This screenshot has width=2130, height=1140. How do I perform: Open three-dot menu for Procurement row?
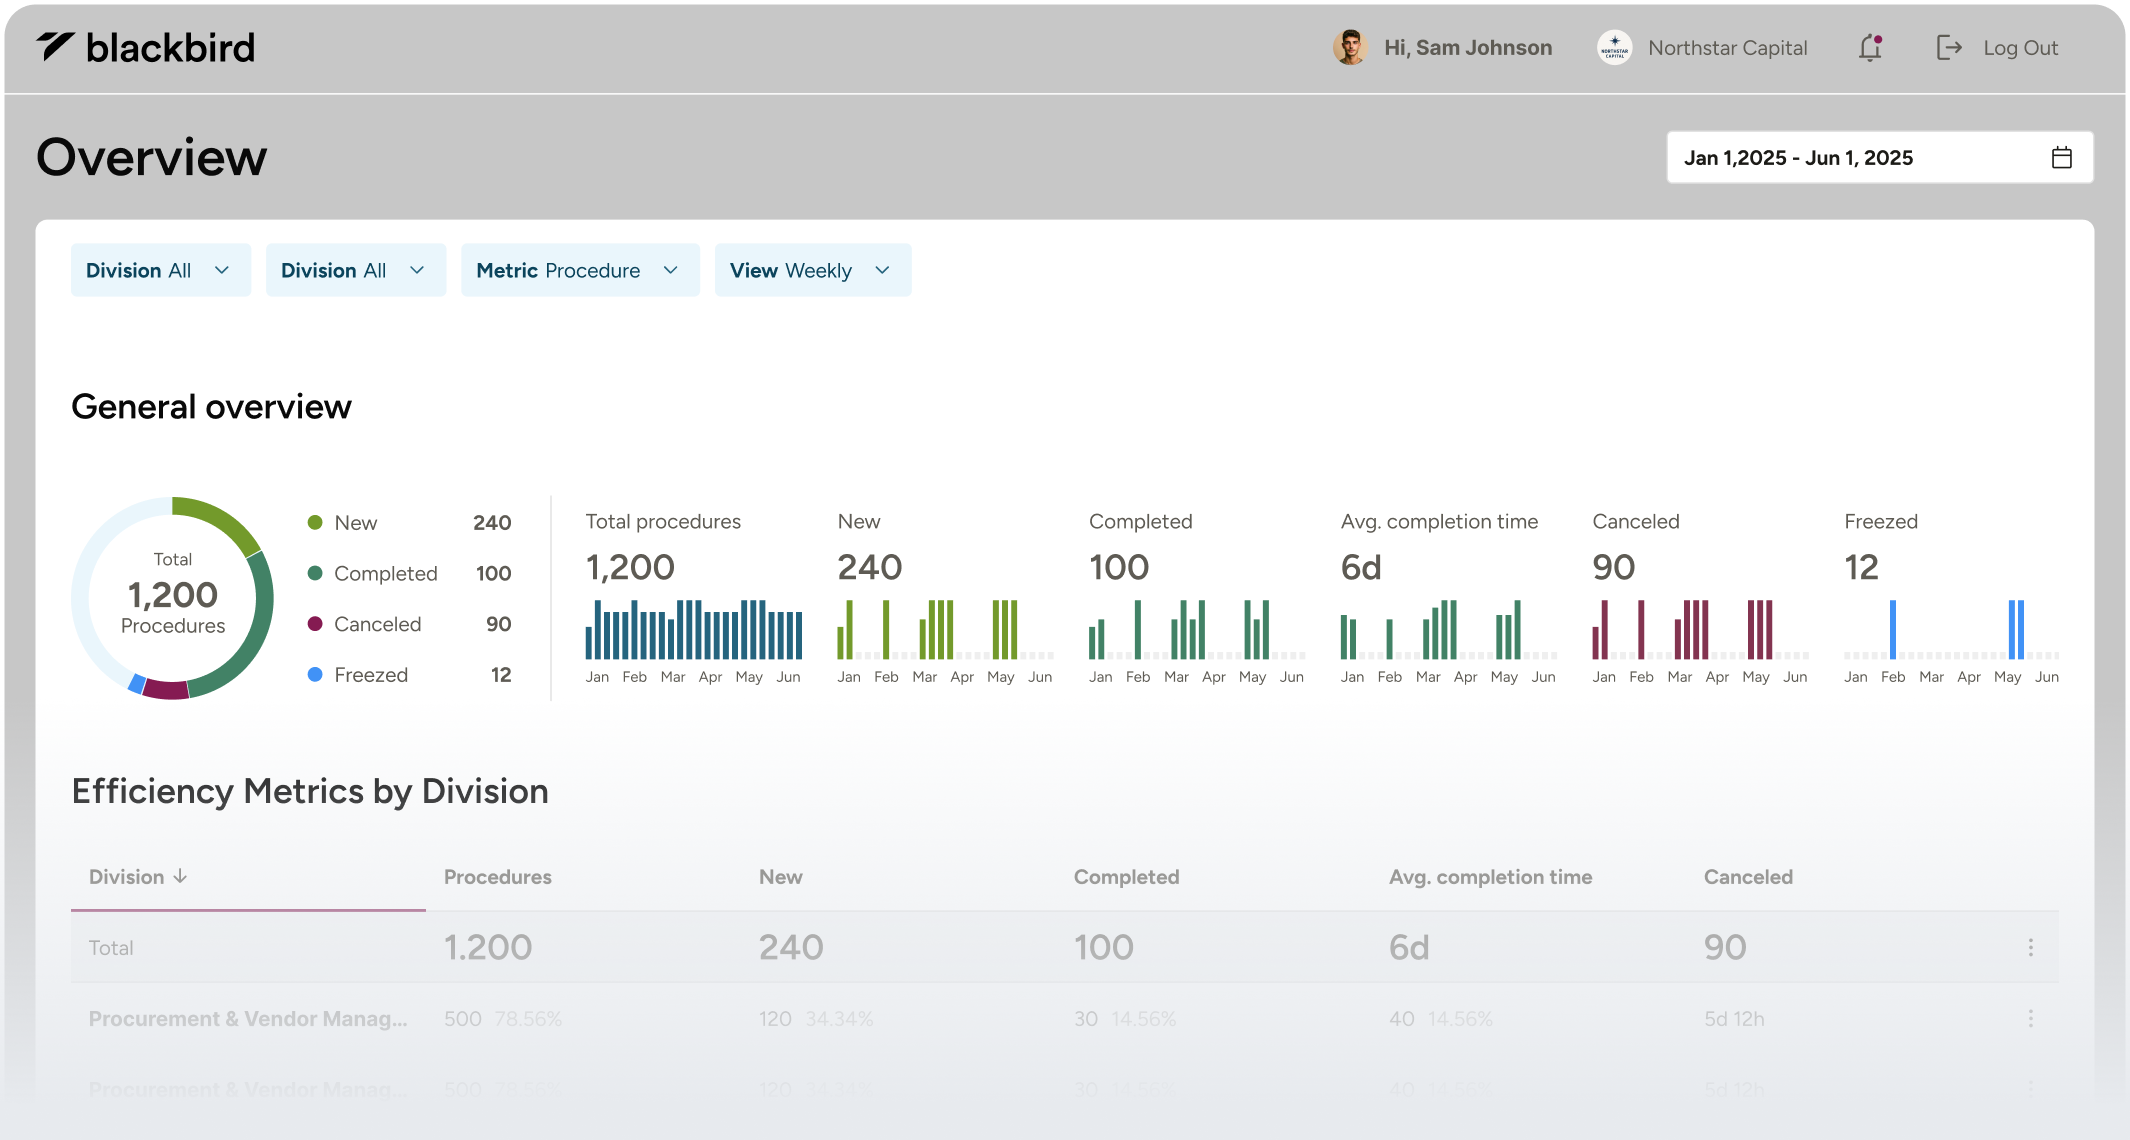2030,1018
